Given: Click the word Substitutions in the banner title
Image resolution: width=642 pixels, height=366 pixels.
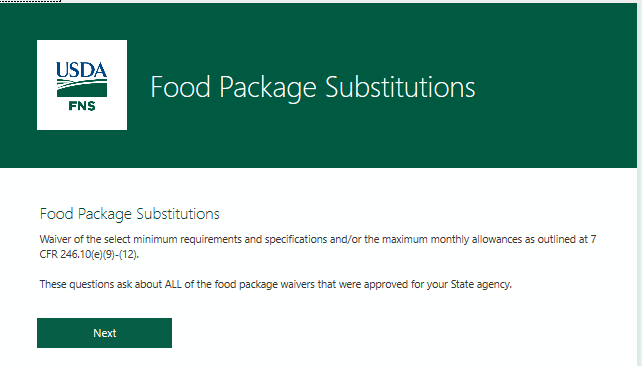Looking at the screenshot, I should point(400,87).
